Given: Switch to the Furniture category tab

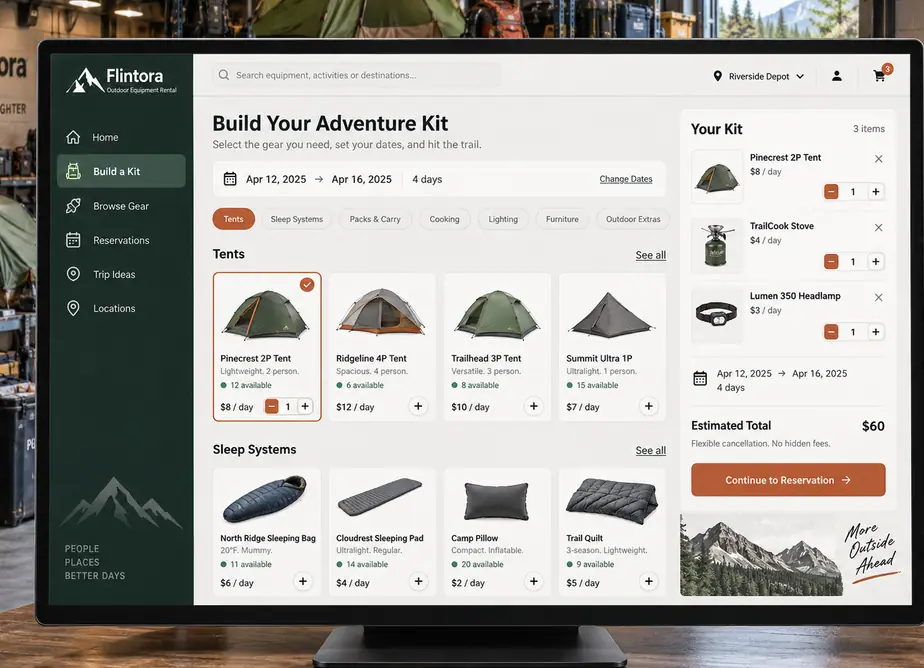Looking at the screenshot, I should tap(562, 219).
